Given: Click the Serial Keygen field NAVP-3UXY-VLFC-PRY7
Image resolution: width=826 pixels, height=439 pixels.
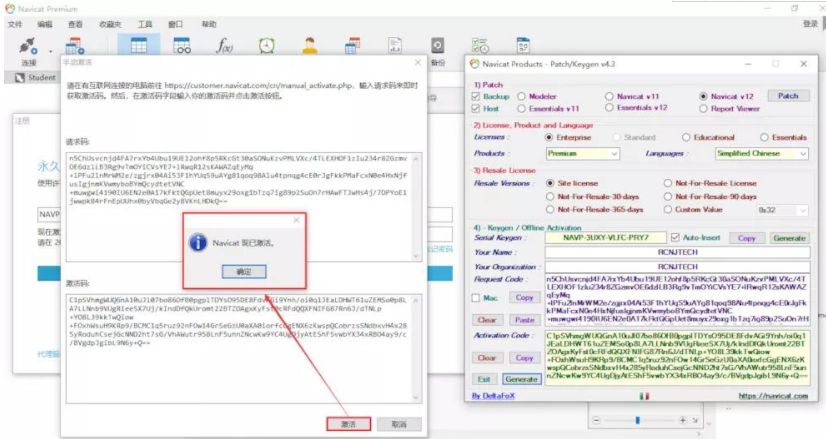Looking at the screenshot, I should (606, 238).
